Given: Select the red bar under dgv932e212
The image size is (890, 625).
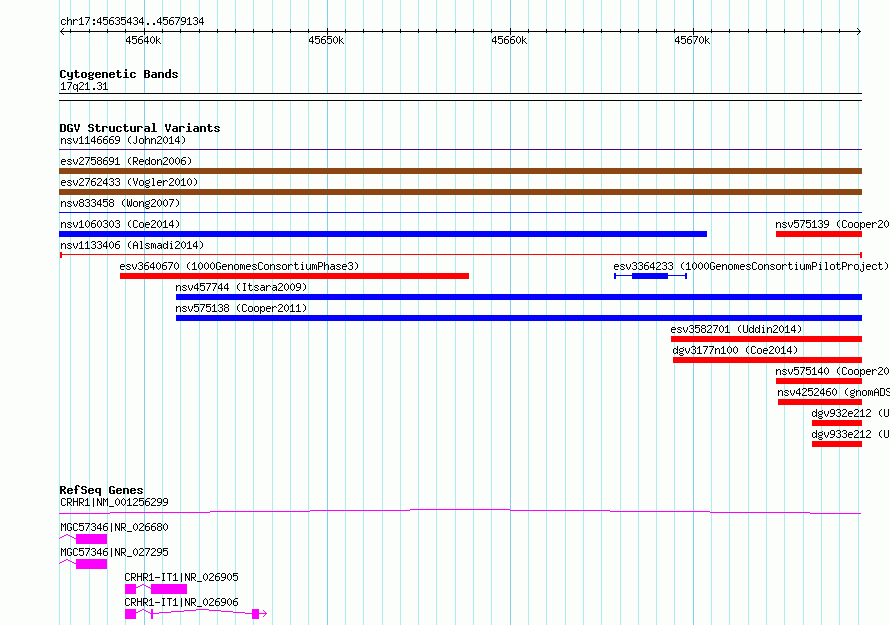Looking at the screenshot, I should [x=837, y=423].
